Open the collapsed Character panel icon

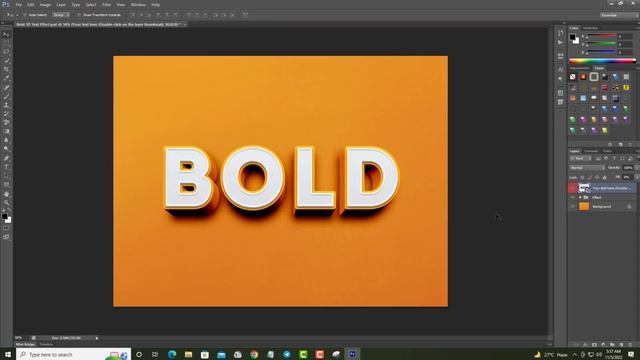pos(560,70)
